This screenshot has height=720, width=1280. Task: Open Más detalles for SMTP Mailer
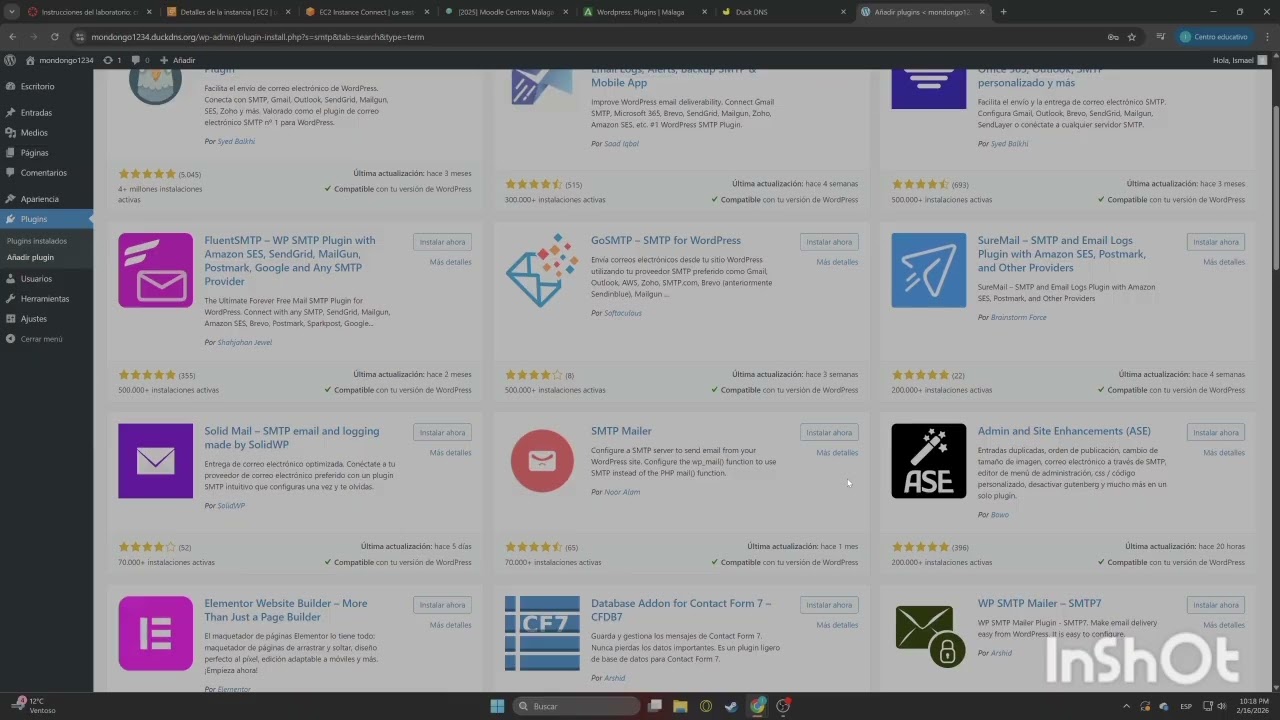(x=837, y=453)
